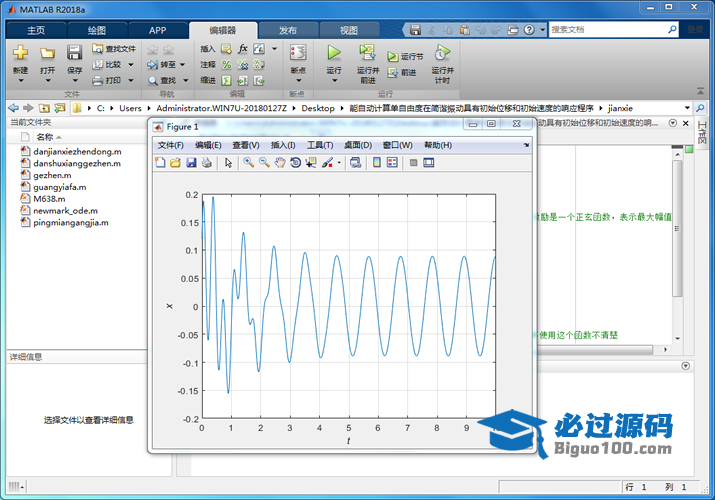Select newmark_ode.m in file list
Image resolution: width=715 pixels, height=500 pixels.
[x=65, y=211]
